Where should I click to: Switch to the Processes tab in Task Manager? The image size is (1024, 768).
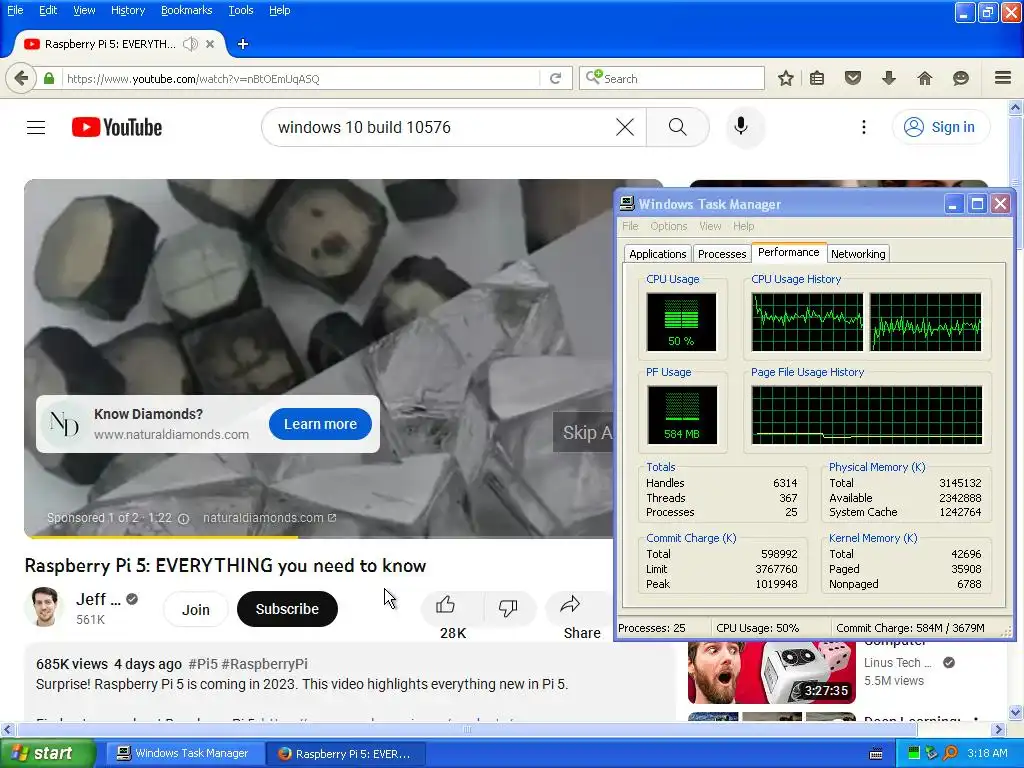(722, 254)
